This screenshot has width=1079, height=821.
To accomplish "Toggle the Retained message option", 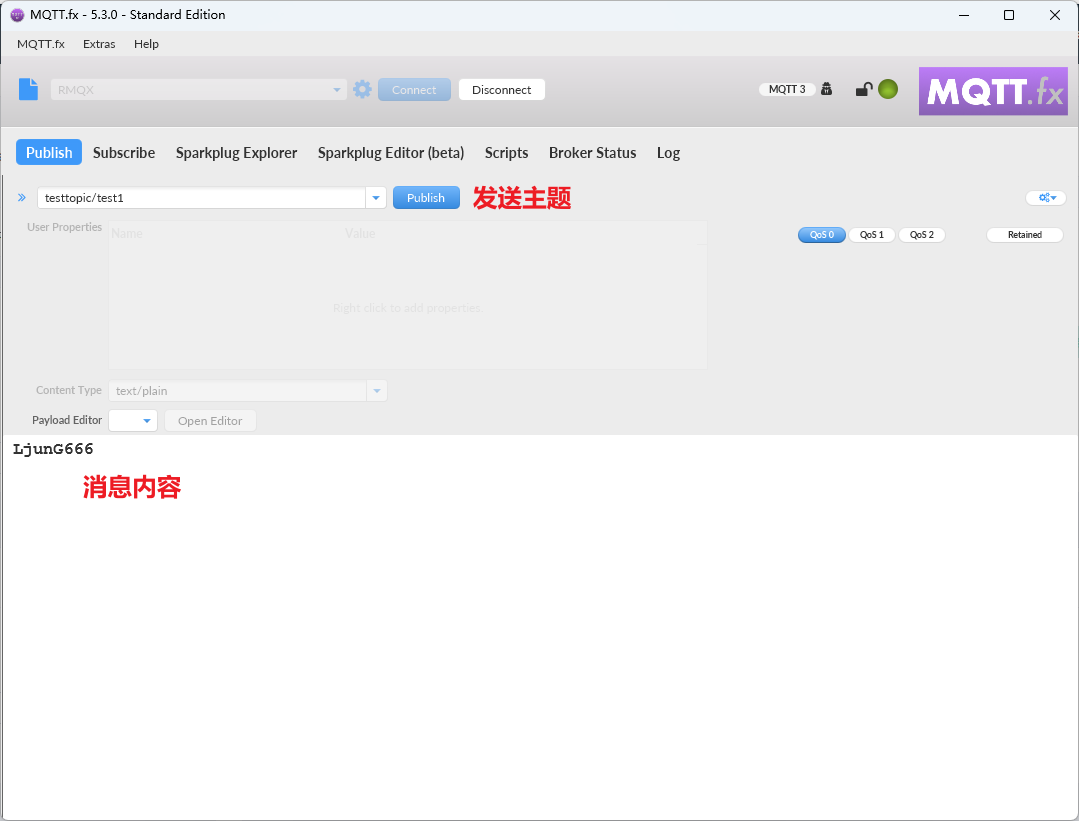I will 1025,235.
